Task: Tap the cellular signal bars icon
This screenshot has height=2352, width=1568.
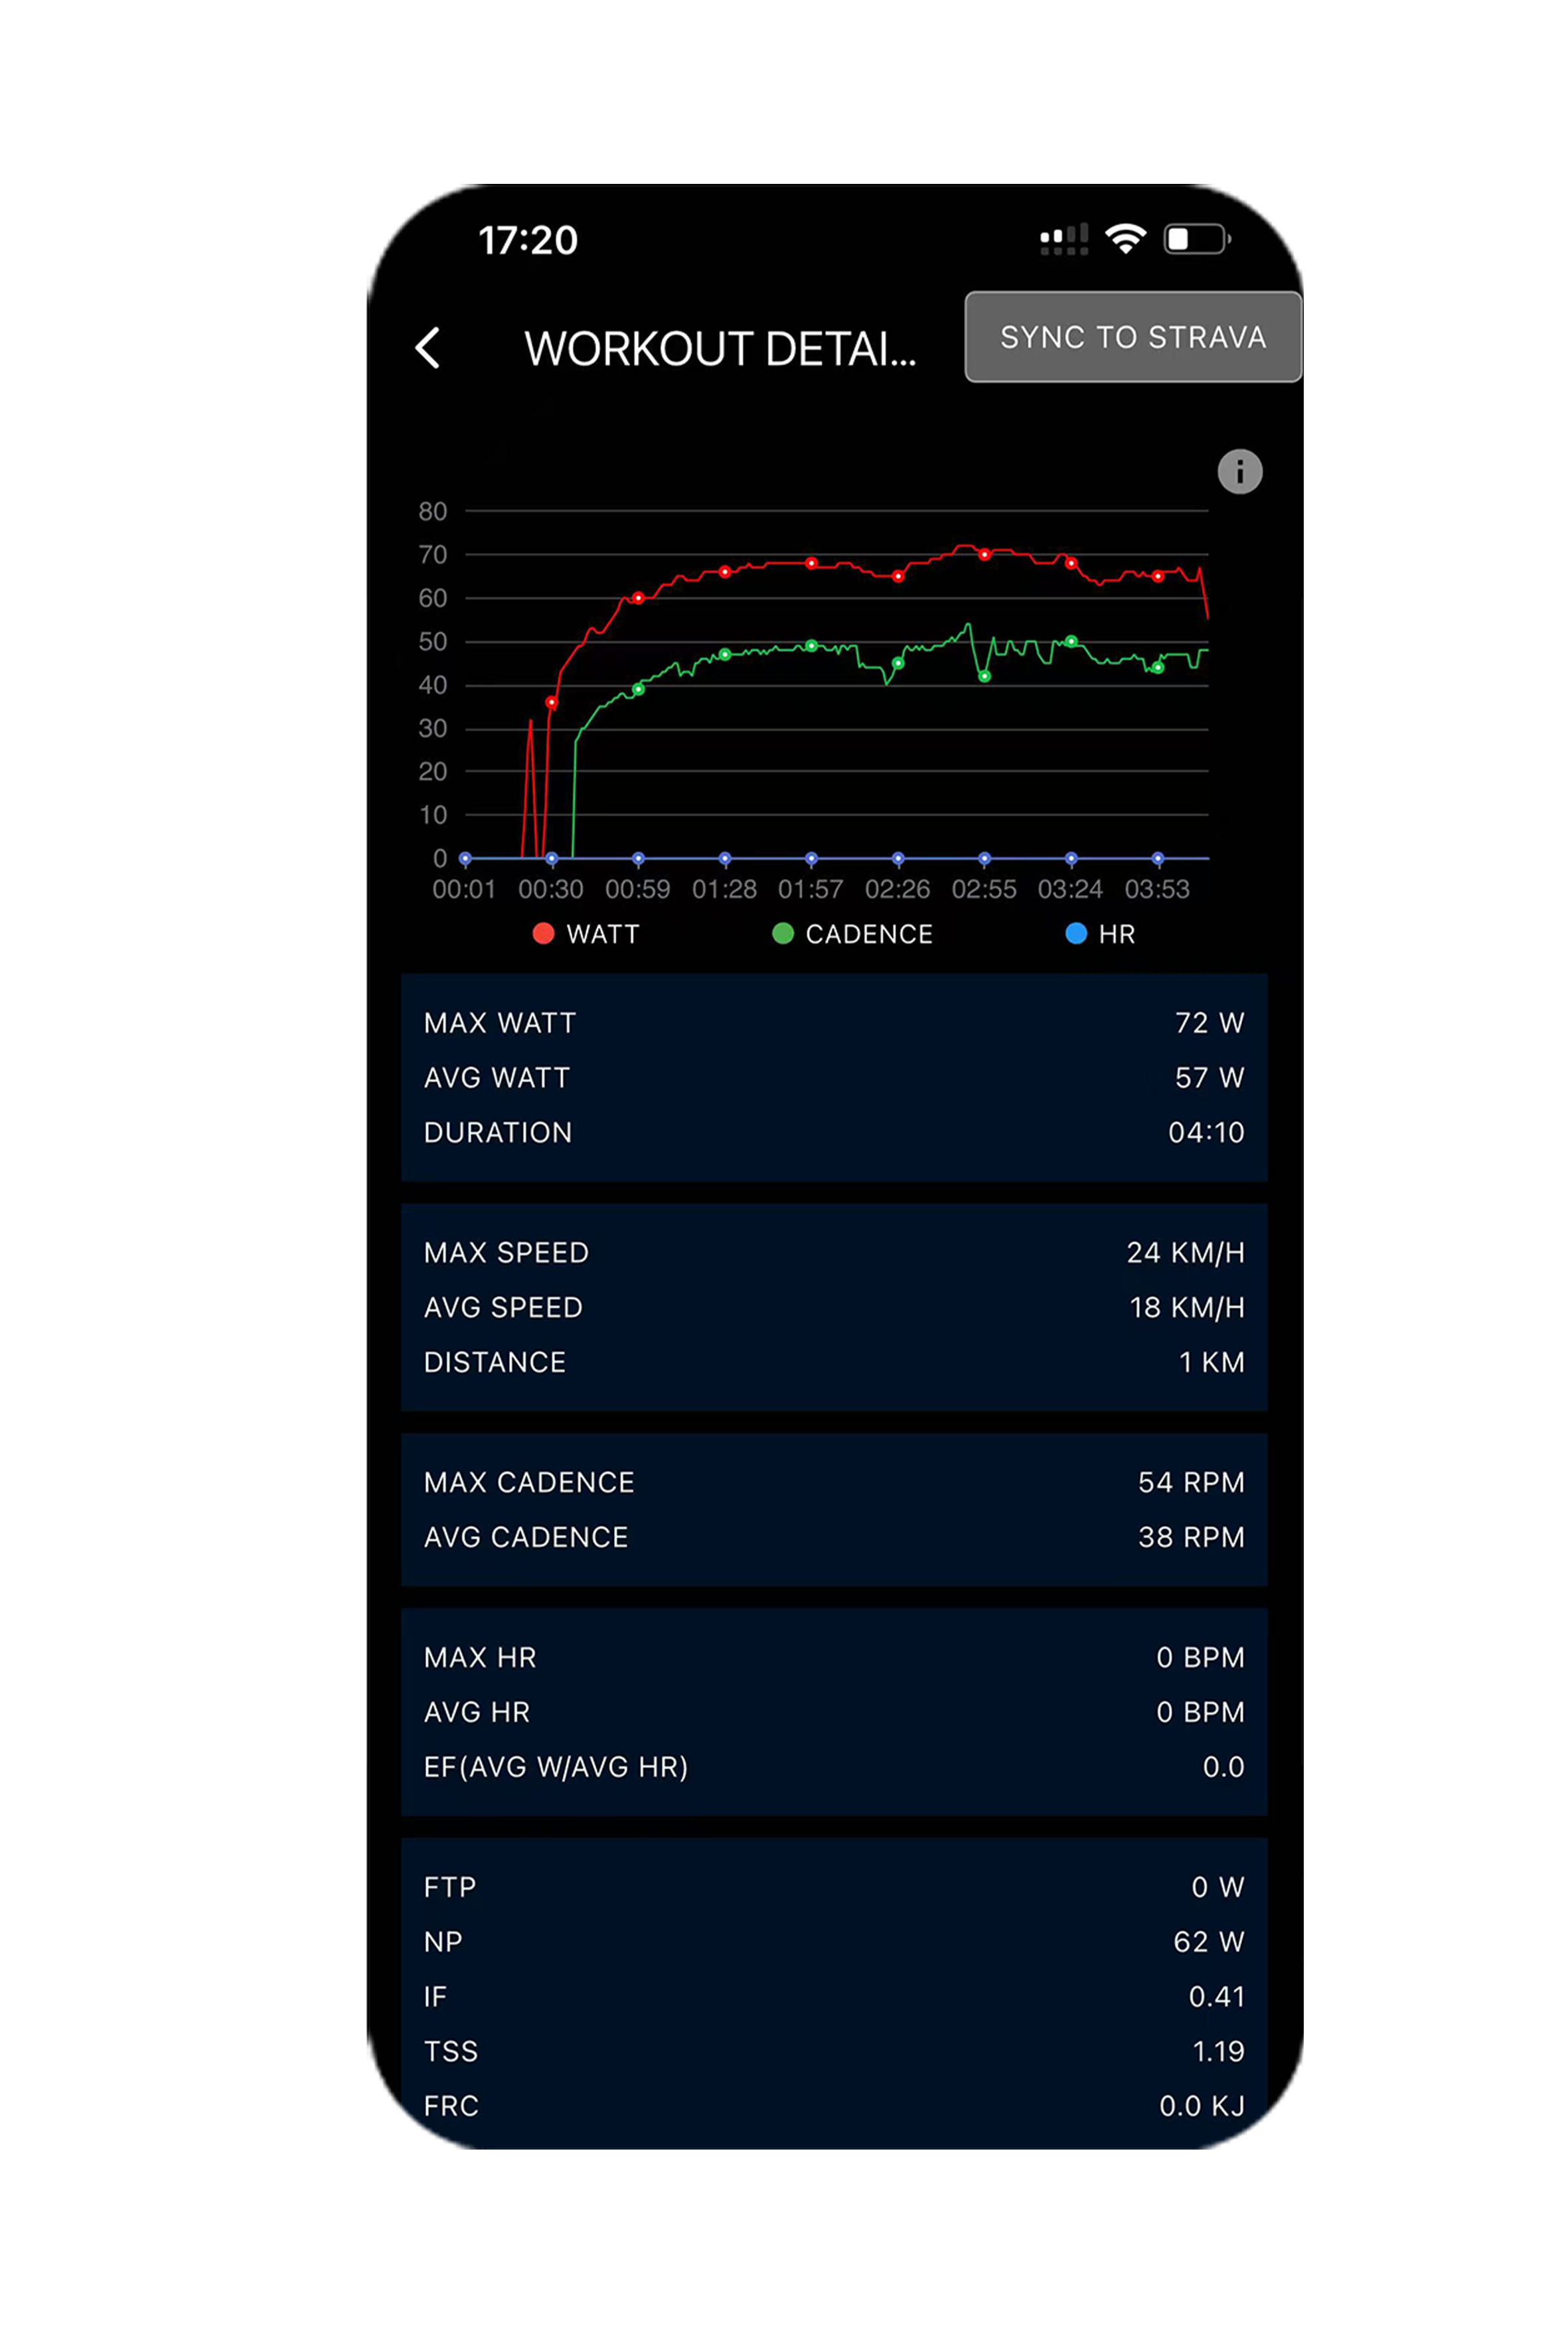Action: coord(1063,240)
